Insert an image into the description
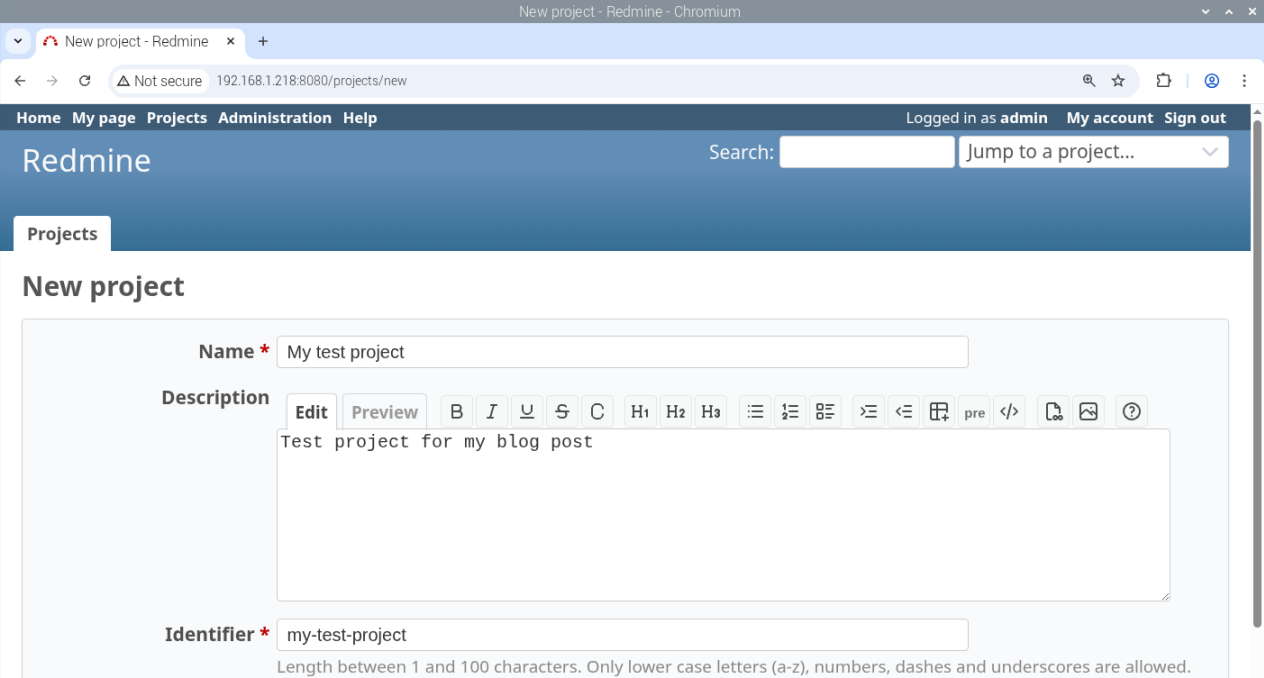The width and height of the screenshot is (1264, 678). pyautogui.click(x=1088, y=411)
